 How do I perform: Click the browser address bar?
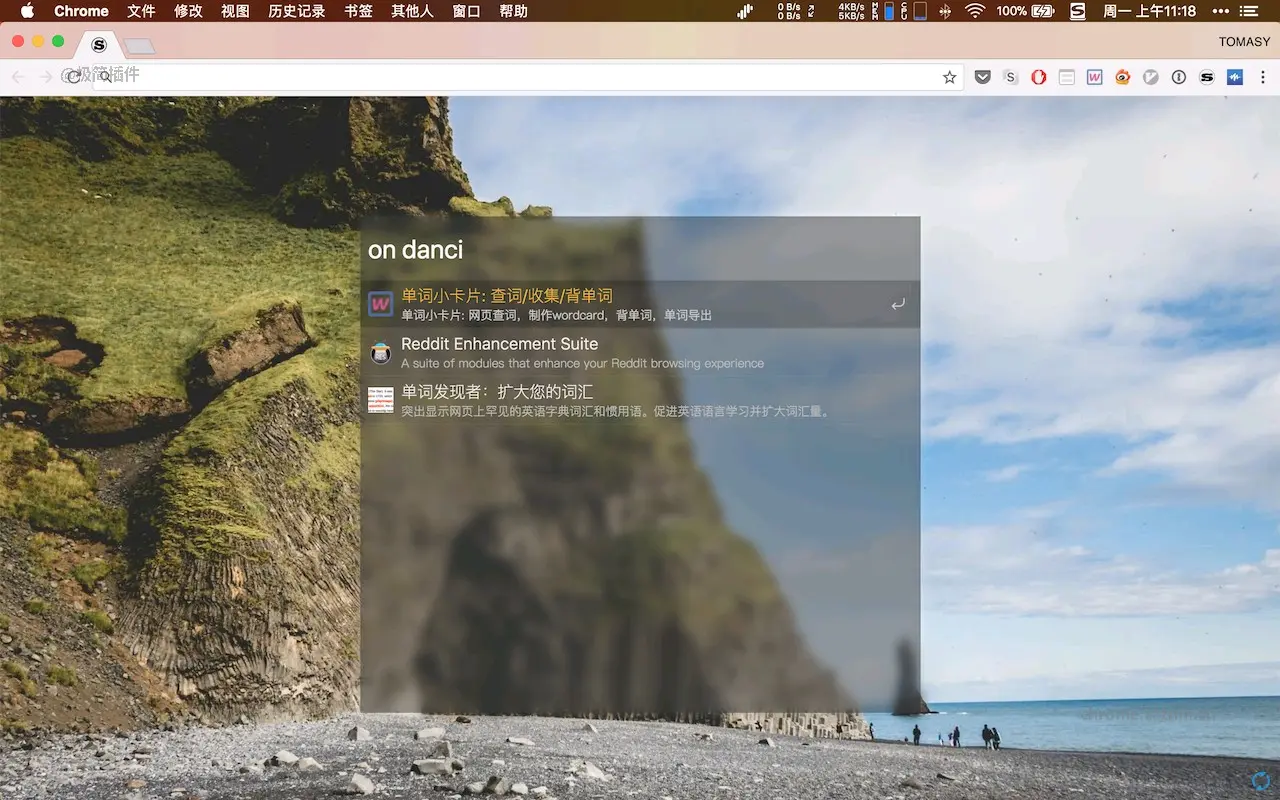[500, 76]
